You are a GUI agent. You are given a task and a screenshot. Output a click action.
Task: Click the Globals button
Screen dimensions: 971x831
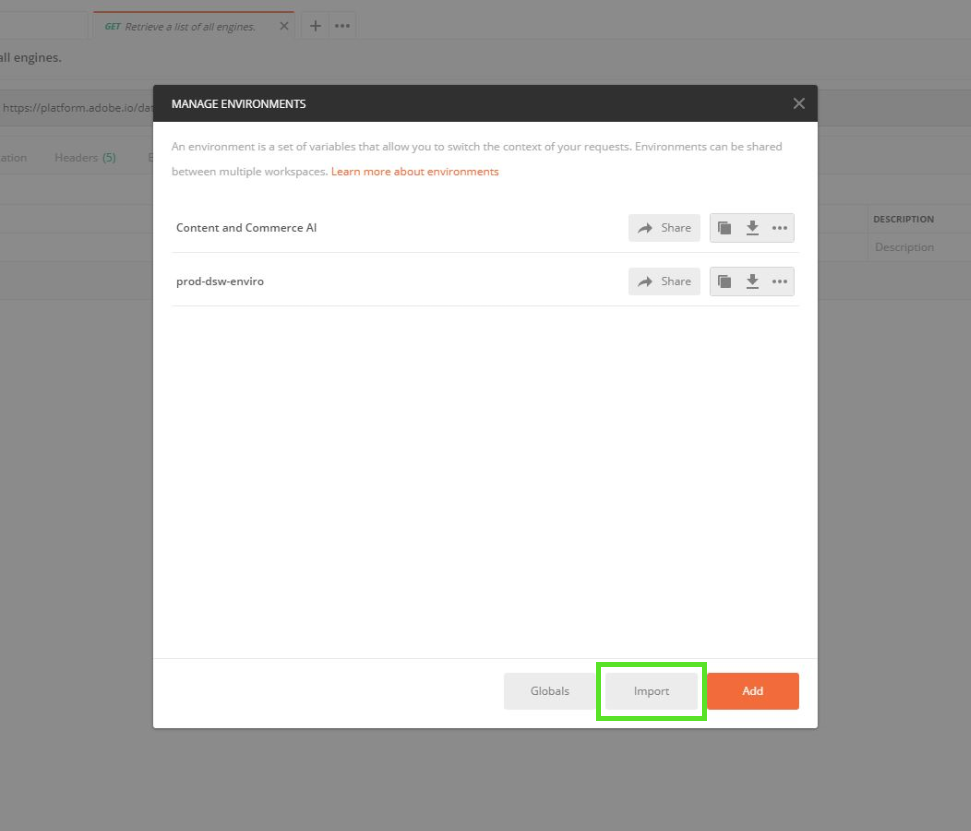pos(549,691)
